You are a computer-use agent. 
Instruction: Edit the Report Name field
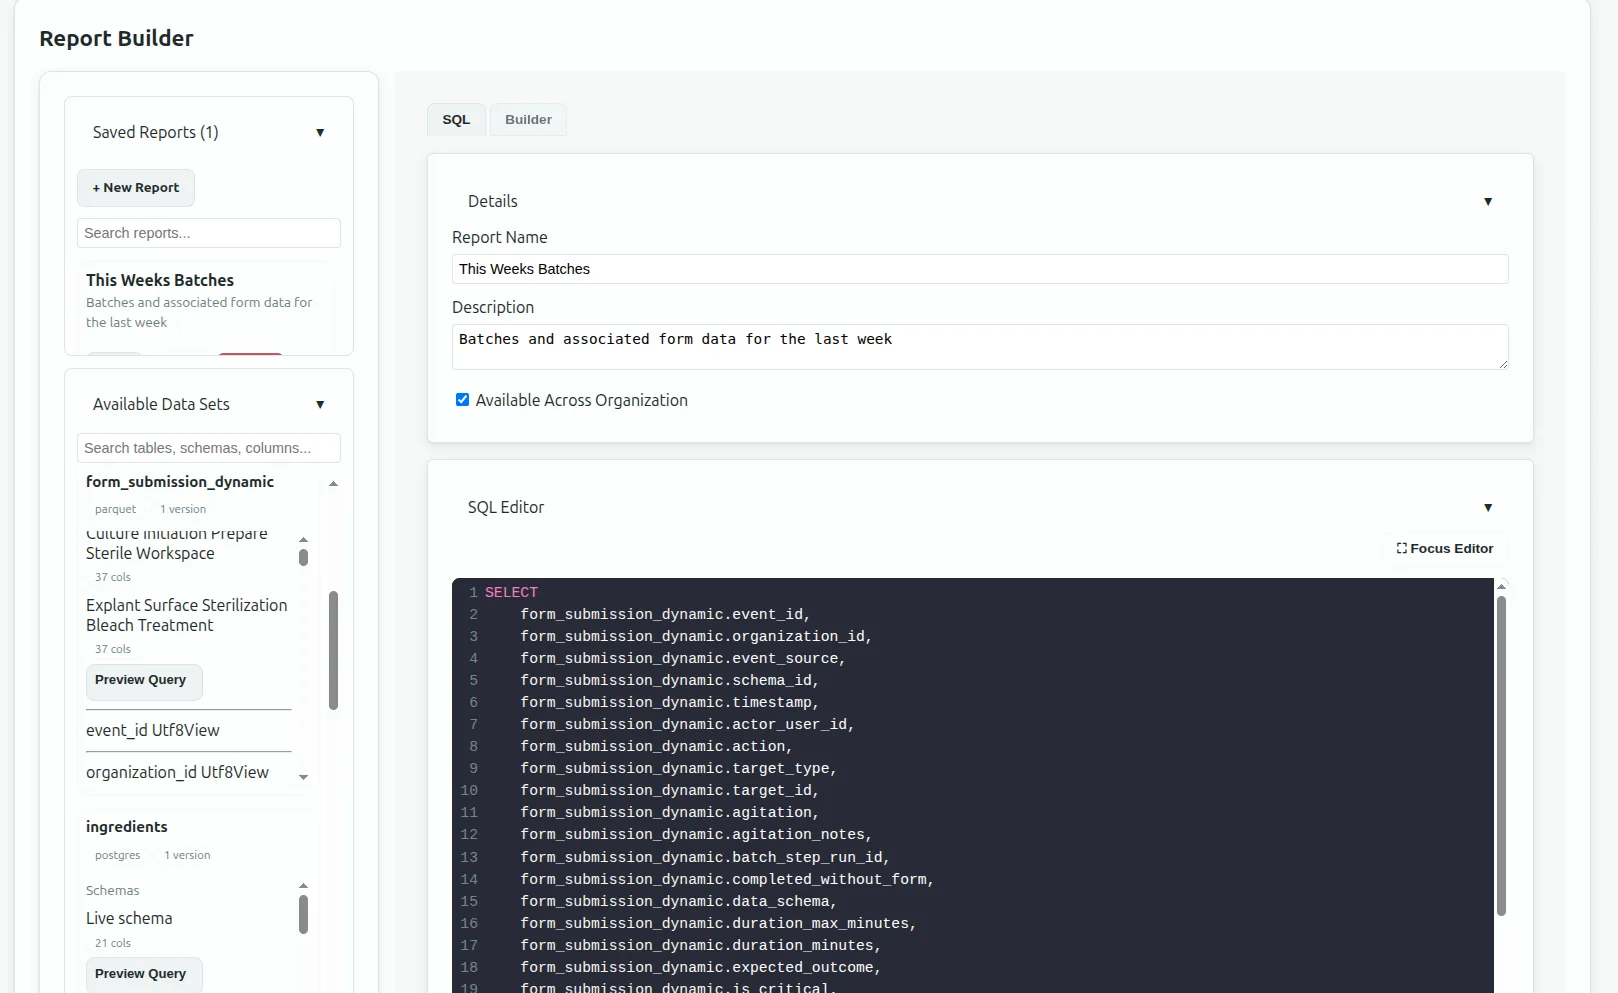point(980,269)
